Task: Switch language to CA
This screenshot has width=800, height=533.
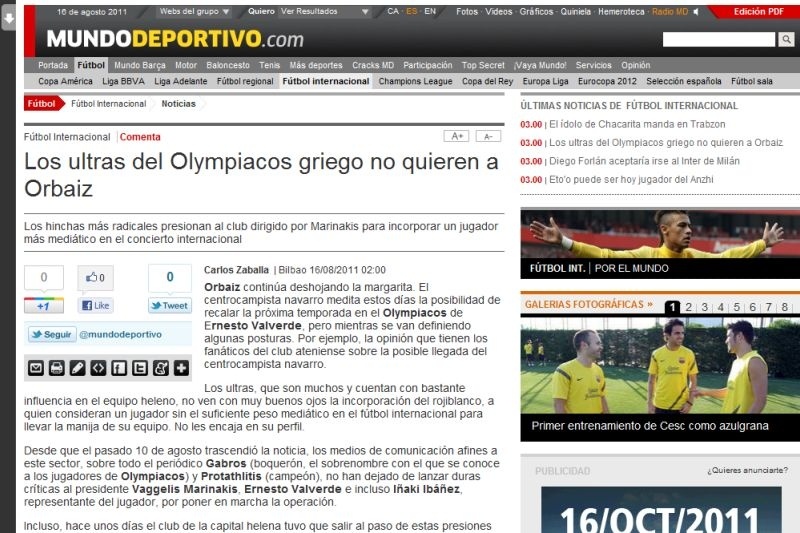Action: 393,11
